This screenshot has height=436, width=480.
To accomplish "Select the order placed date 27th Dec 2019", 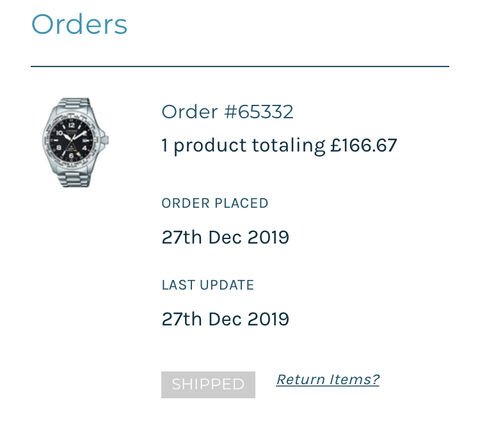I will coord(225,237).
